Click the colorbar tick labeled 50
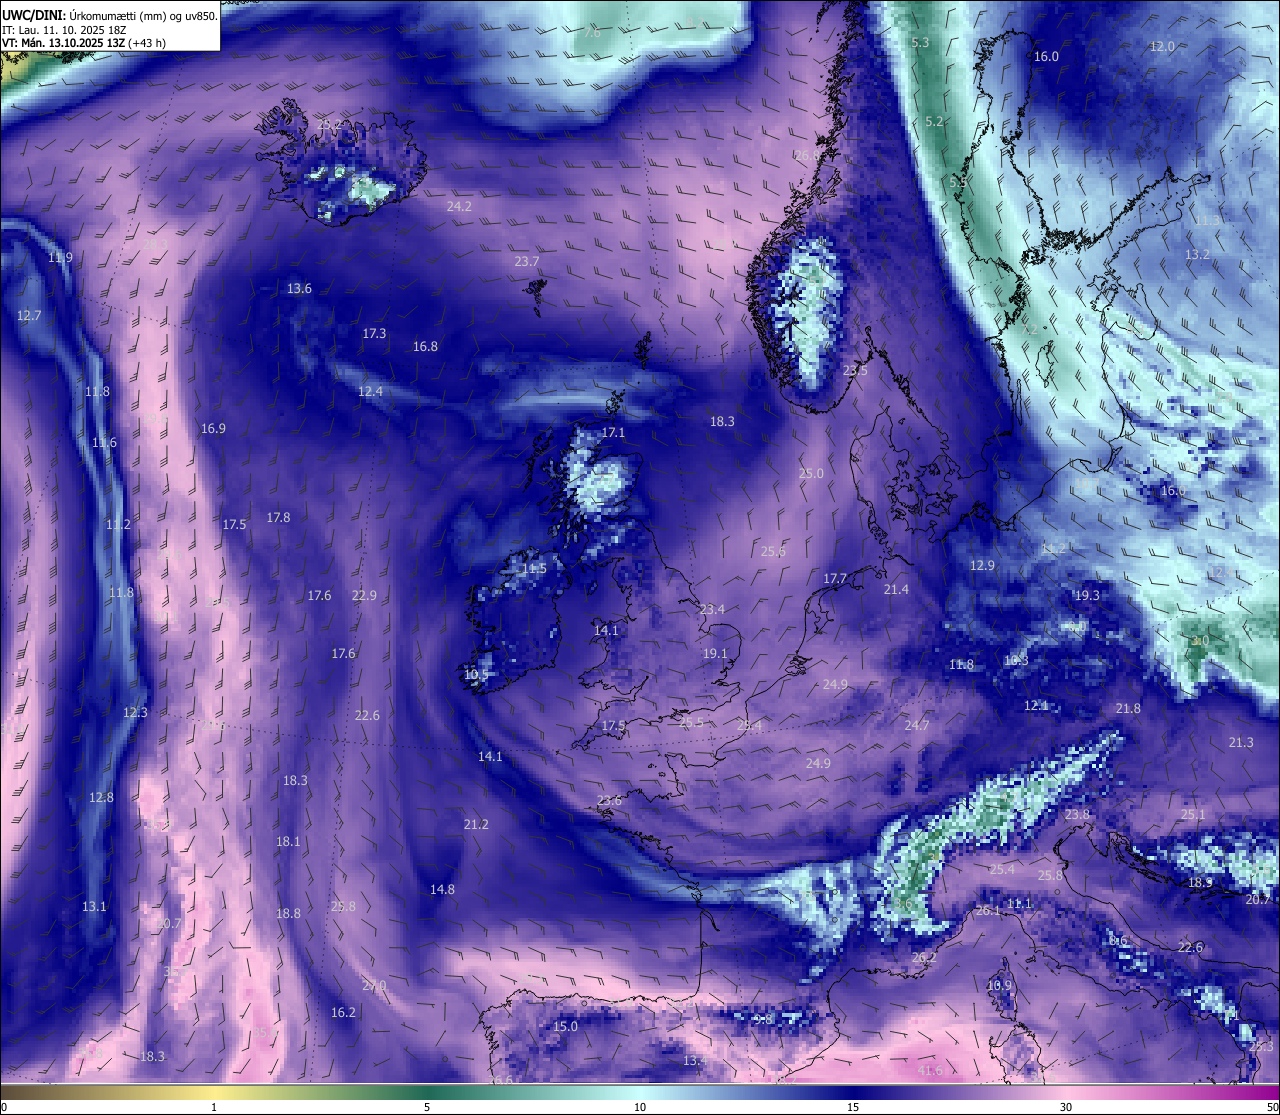Viewport: 1280px width, 1115px height. coord(1271,1107)
